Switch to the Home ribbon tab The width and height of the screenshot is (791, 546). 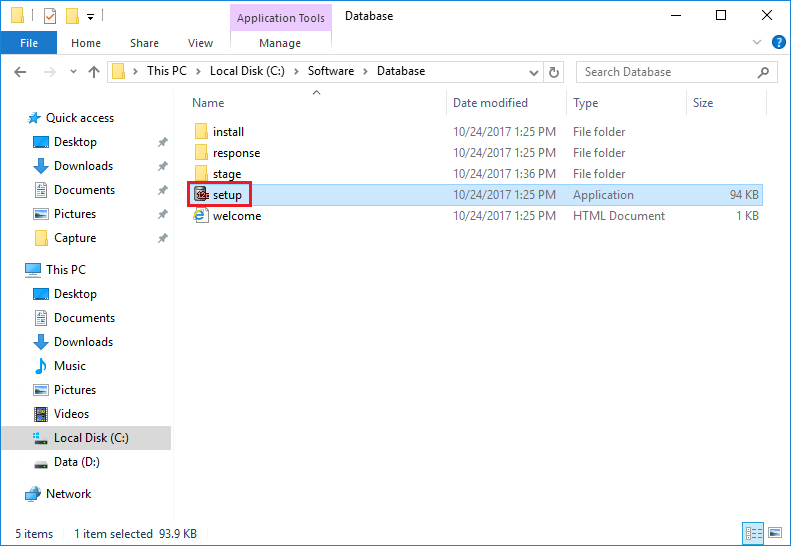86,43
